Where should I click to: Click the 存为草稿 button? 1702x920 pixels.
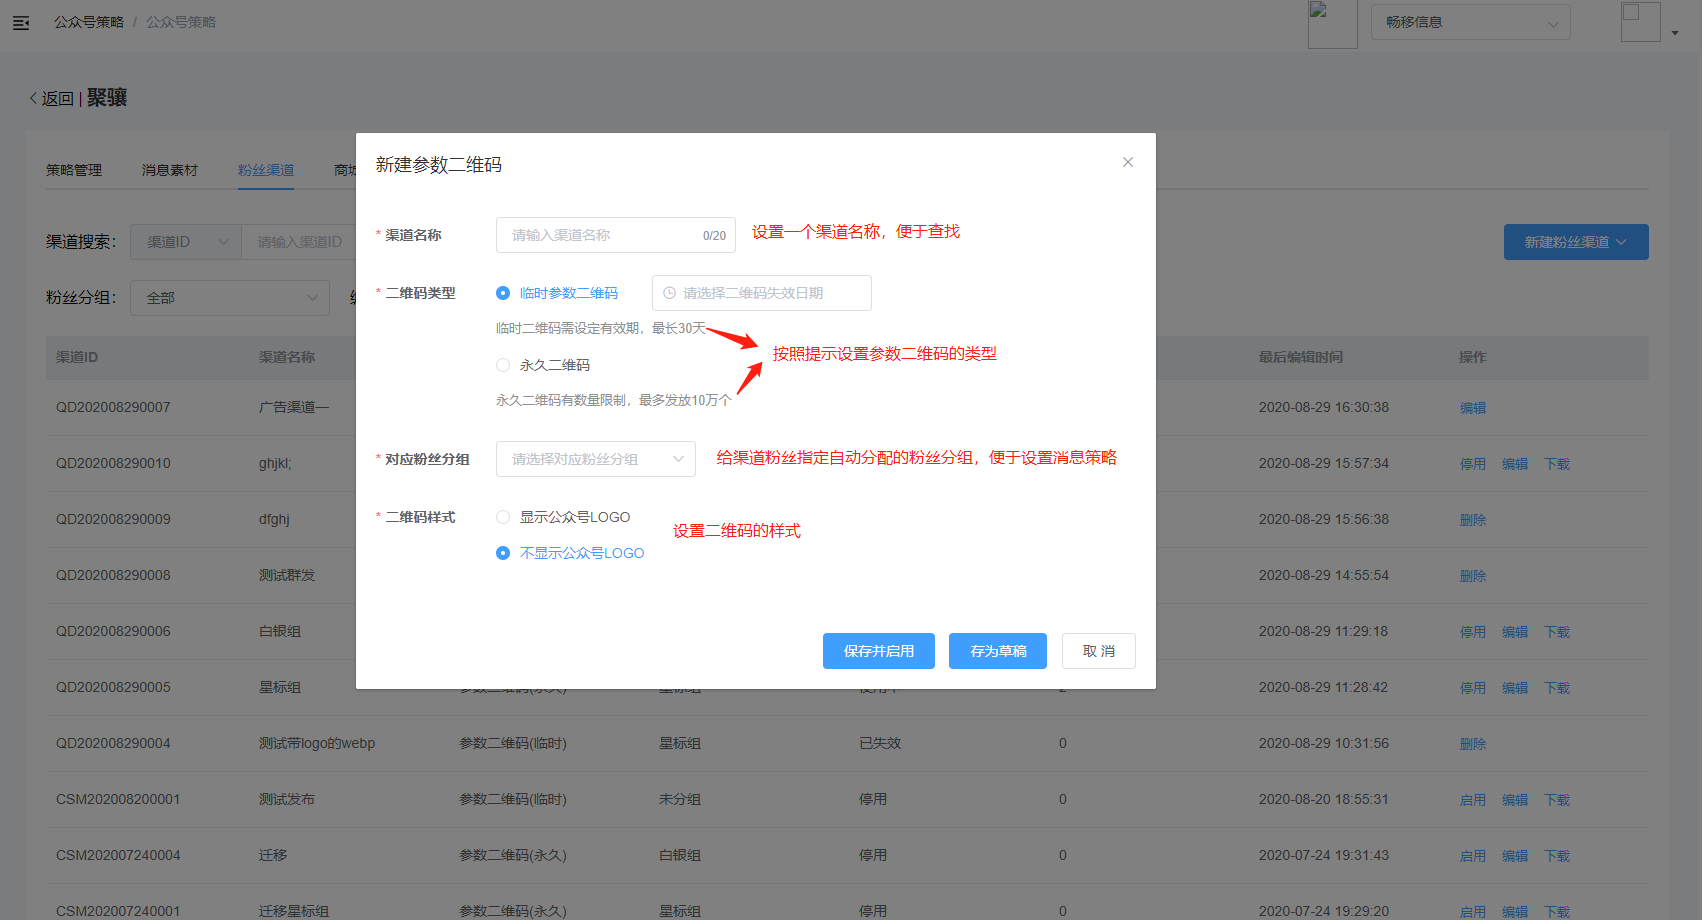(997, 651)
